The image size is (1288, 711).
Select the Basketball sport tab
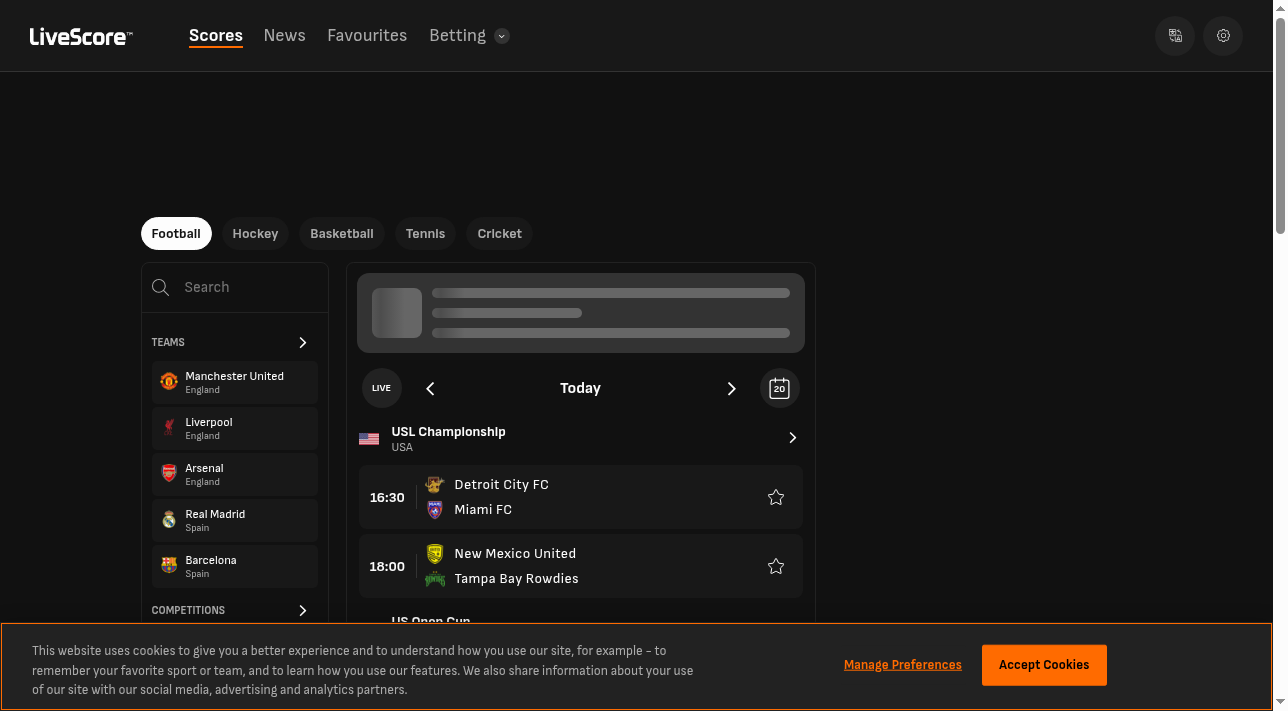pos(342,233)
